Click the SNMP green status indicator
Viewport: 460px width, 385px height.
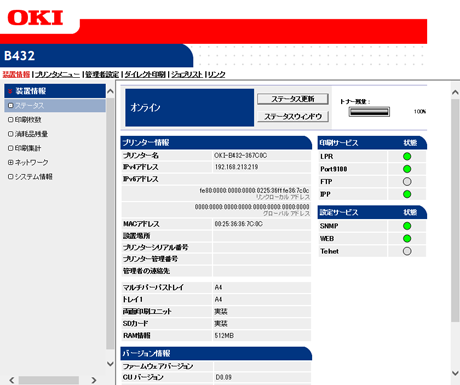click(407, 226)
